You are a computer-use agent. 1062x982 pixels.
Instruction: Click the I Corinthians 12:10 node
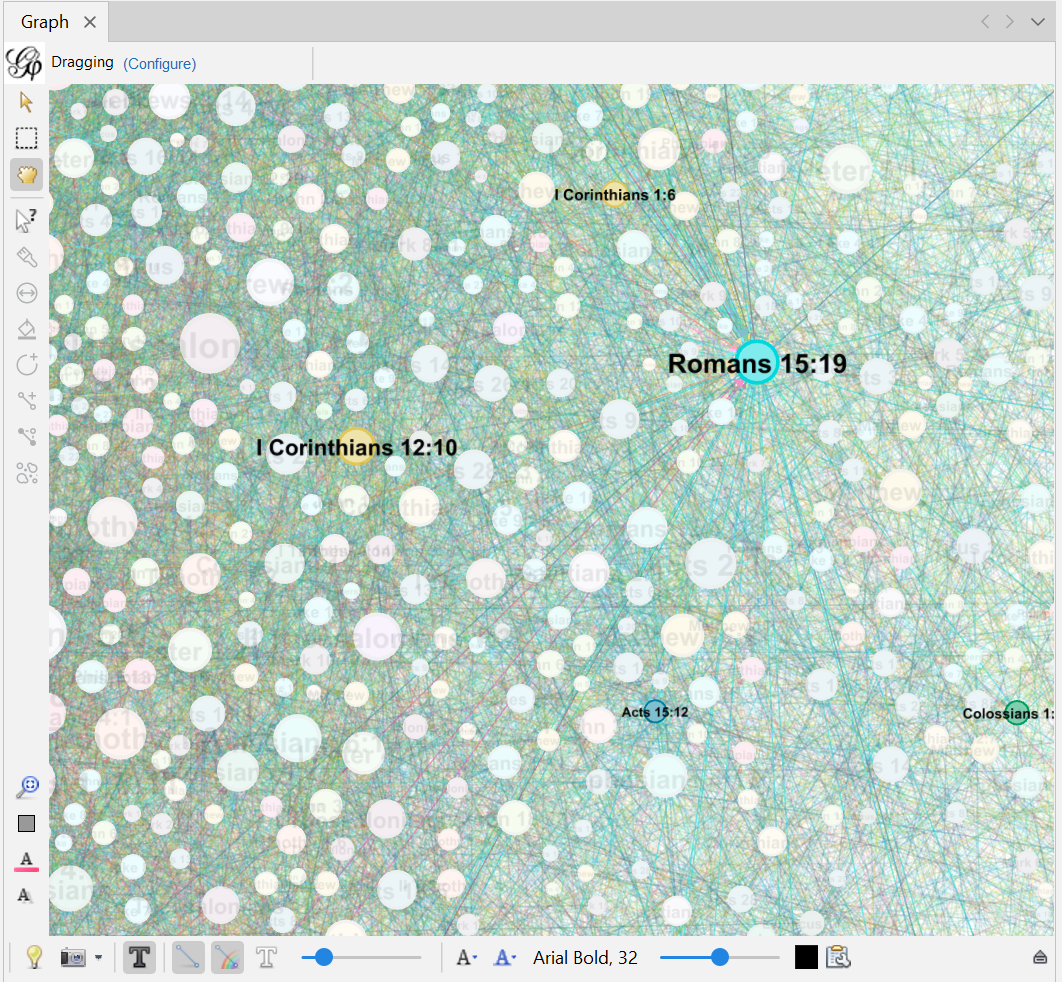coord(356,446)
